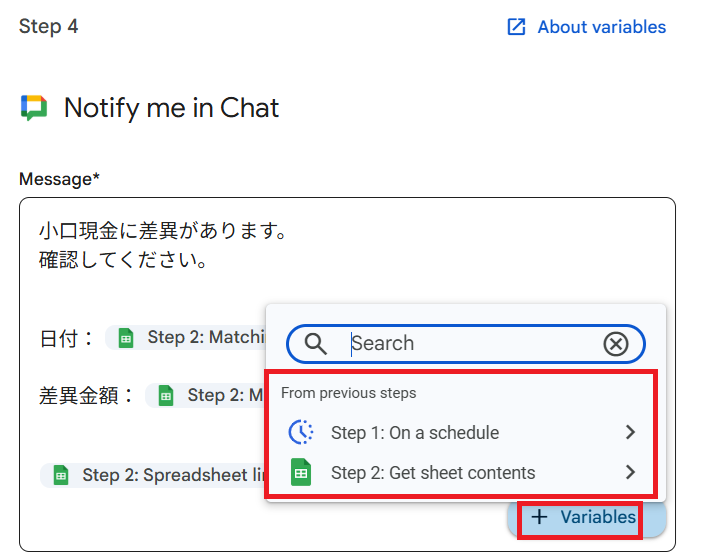Screen dimensions: 714x557
Task: Click the Google Chat logo icon
Action: point(33,108)
